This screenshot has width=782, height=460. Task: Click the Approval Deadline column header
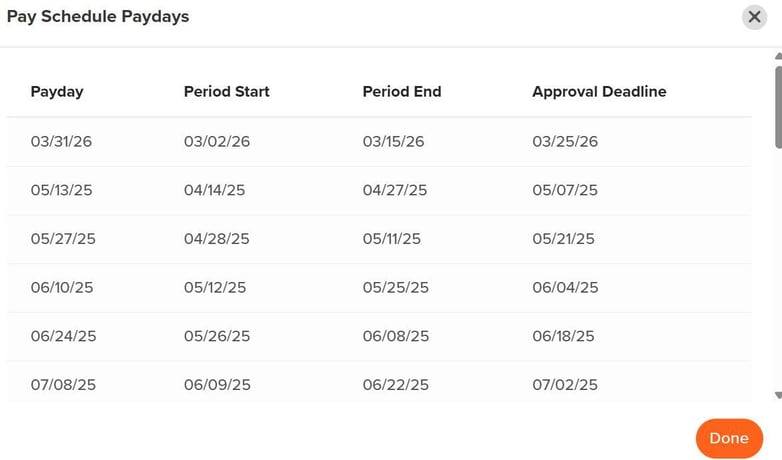(x=598, y=91)
